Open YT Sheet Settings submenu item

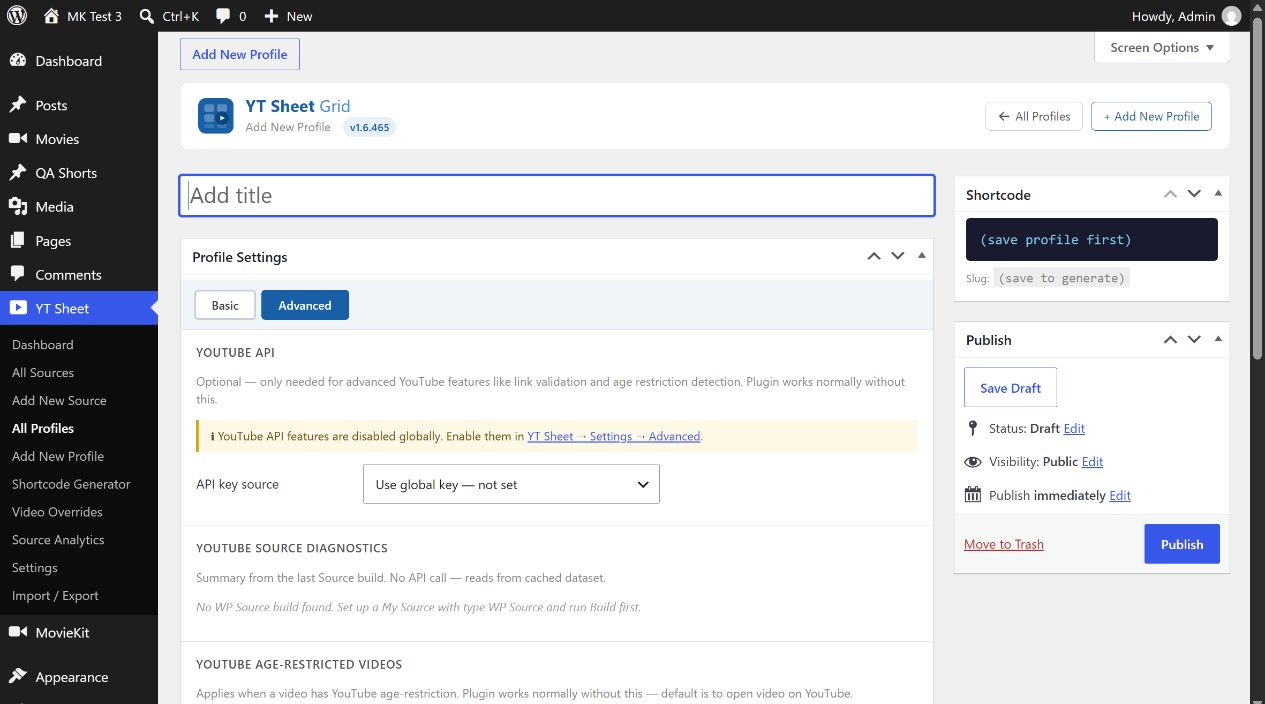point(35,567)
